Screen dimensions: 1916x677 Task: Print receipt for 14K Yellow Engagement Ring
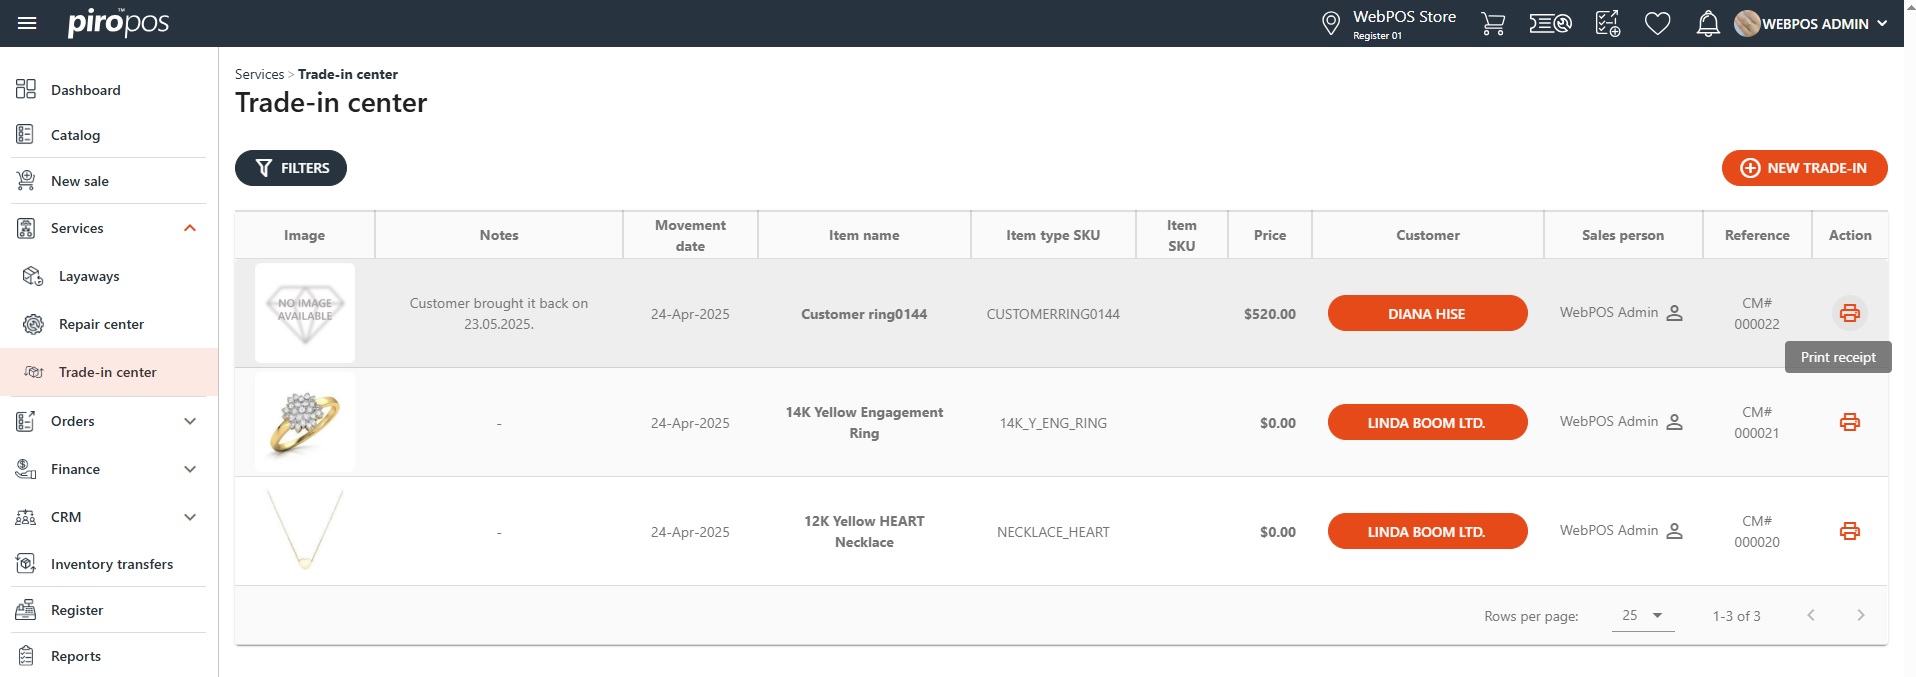pos(1849,422)
